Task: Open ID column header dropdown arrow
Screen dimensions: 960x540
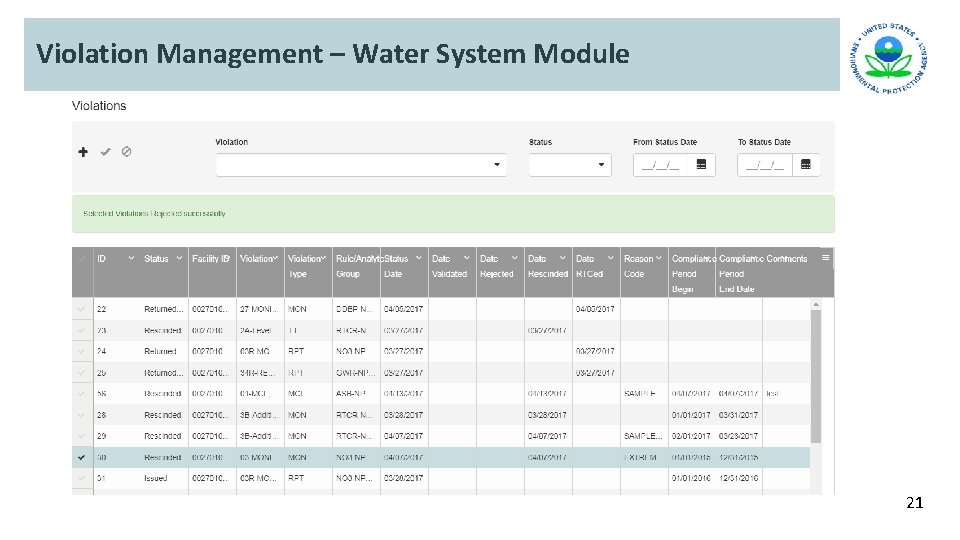Action: (131, 258)
